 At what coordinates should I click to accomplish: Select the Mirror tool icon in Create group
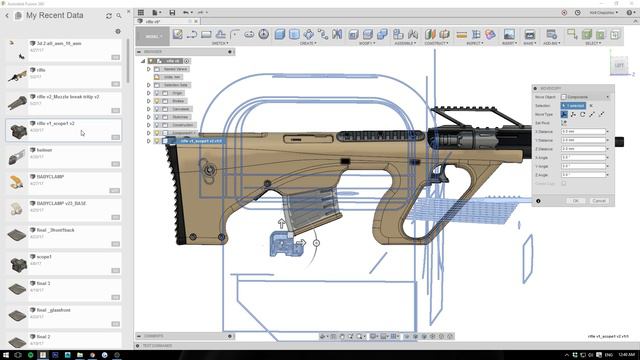pos(337,34)
